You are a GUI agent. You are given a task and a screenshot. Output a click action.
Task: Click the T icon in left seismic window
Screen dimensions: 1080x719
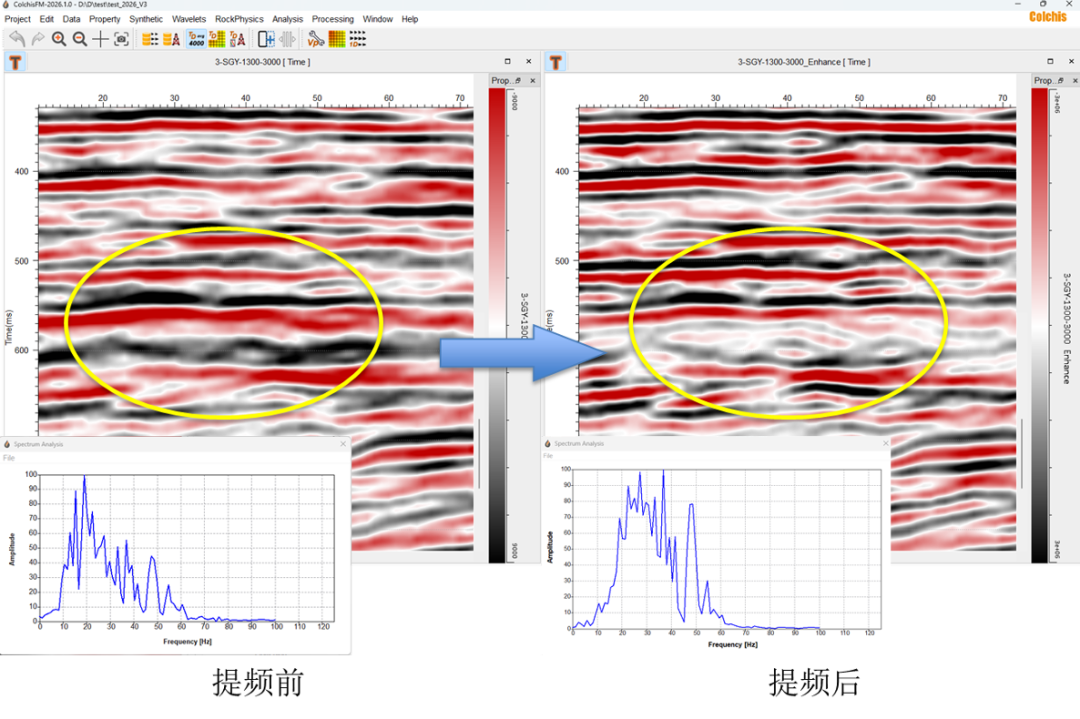coord(15,62)
